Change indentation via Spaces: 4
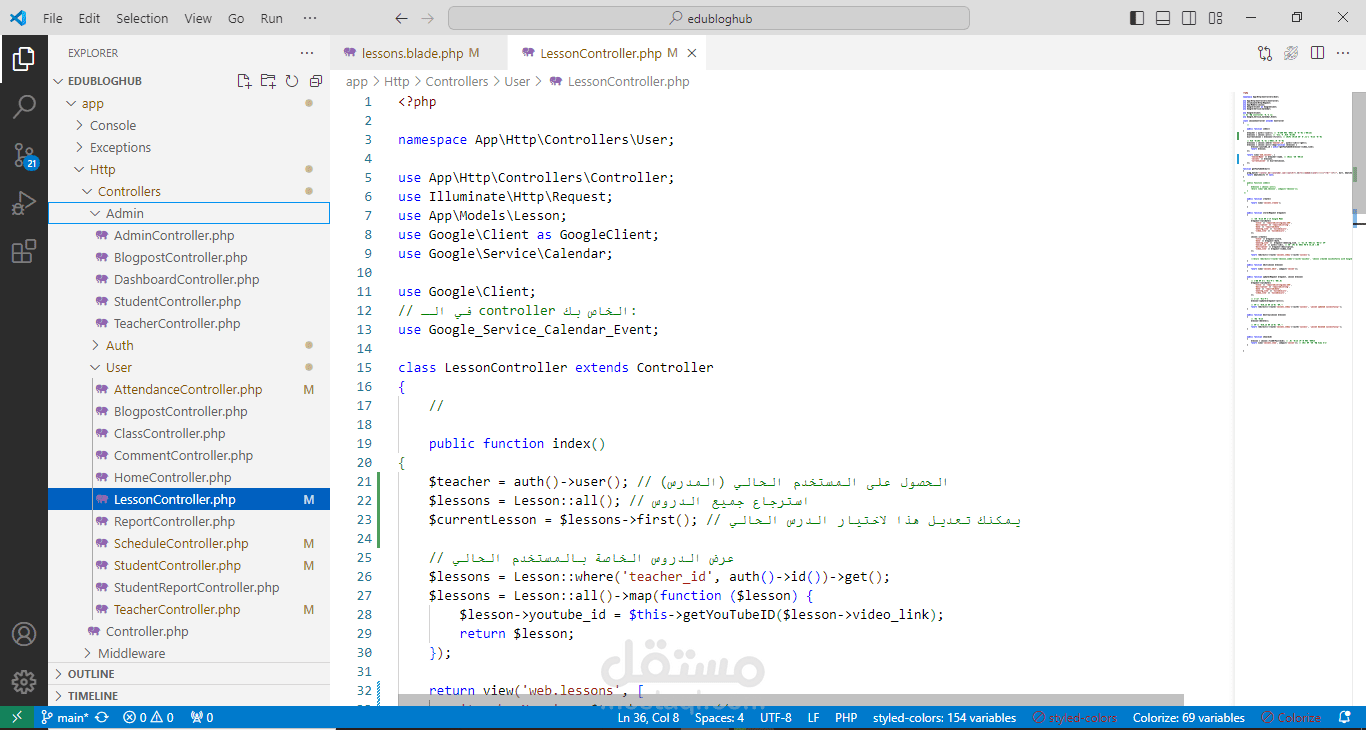 [720, 718]
